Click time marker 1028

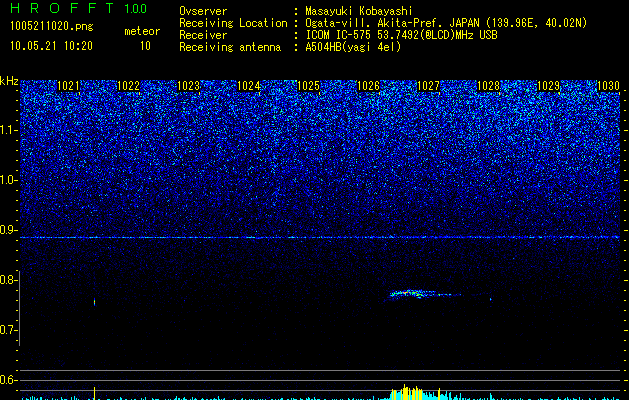coord(489,86)
